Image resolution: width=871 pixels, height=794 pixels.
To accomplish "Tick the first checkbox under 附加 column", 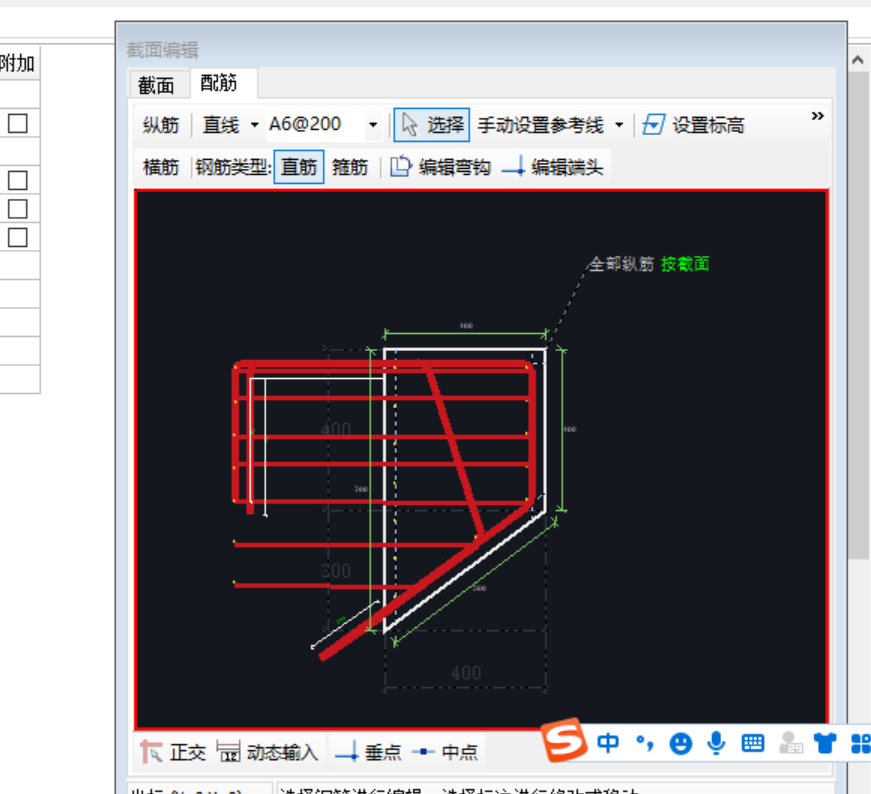I will 18,123.
